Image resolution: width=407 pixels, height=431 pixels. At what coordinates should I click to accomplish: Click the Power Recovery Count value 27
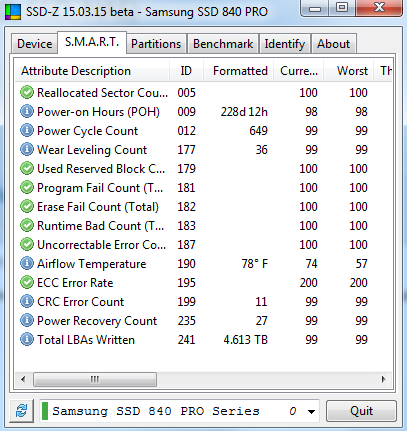(x=262, y=321)
